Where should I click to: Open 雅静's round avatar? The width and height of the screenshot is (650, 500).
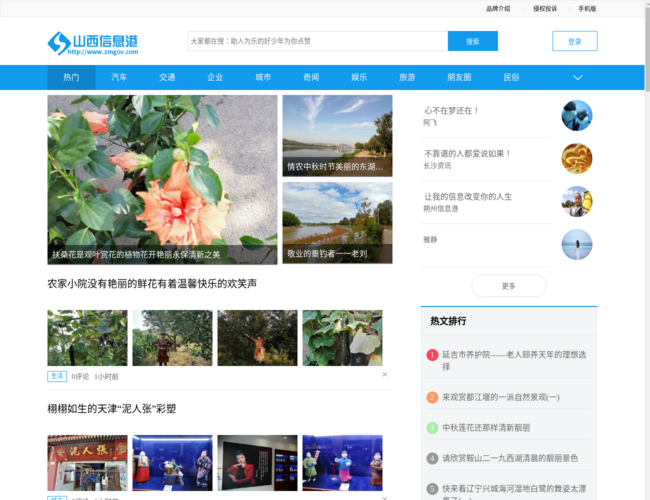point(577,245)
